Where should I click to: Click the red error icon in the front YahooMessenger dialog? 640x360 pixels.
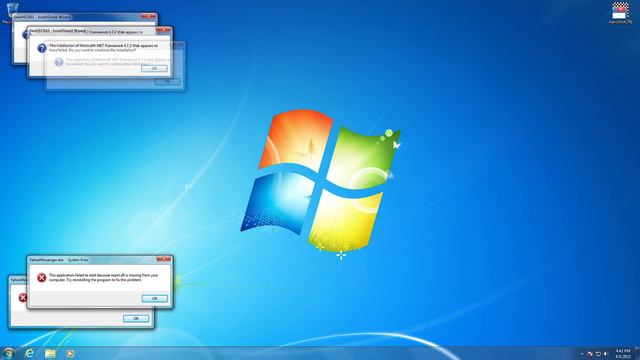pos(42,278)
